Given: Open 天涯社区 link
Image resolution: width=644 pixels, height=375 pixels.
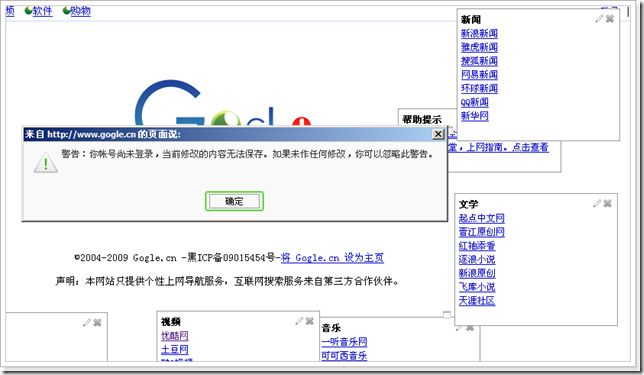Looking at the screenshot, I should [477, 301].
